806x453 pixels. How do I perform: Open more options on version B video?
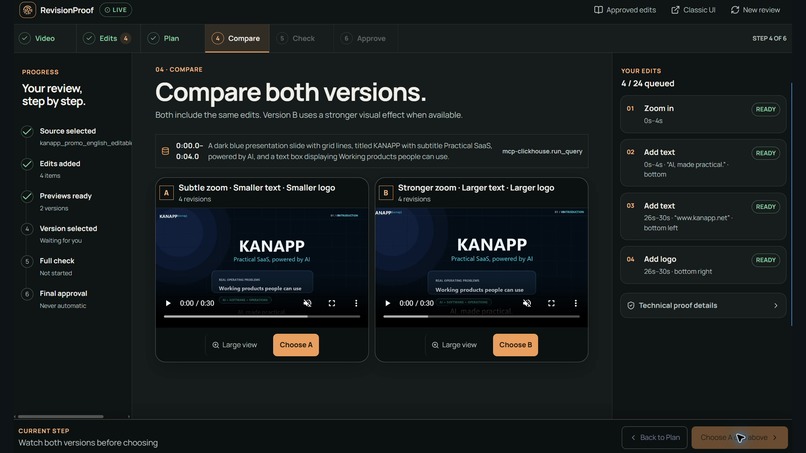pos(576,303)
